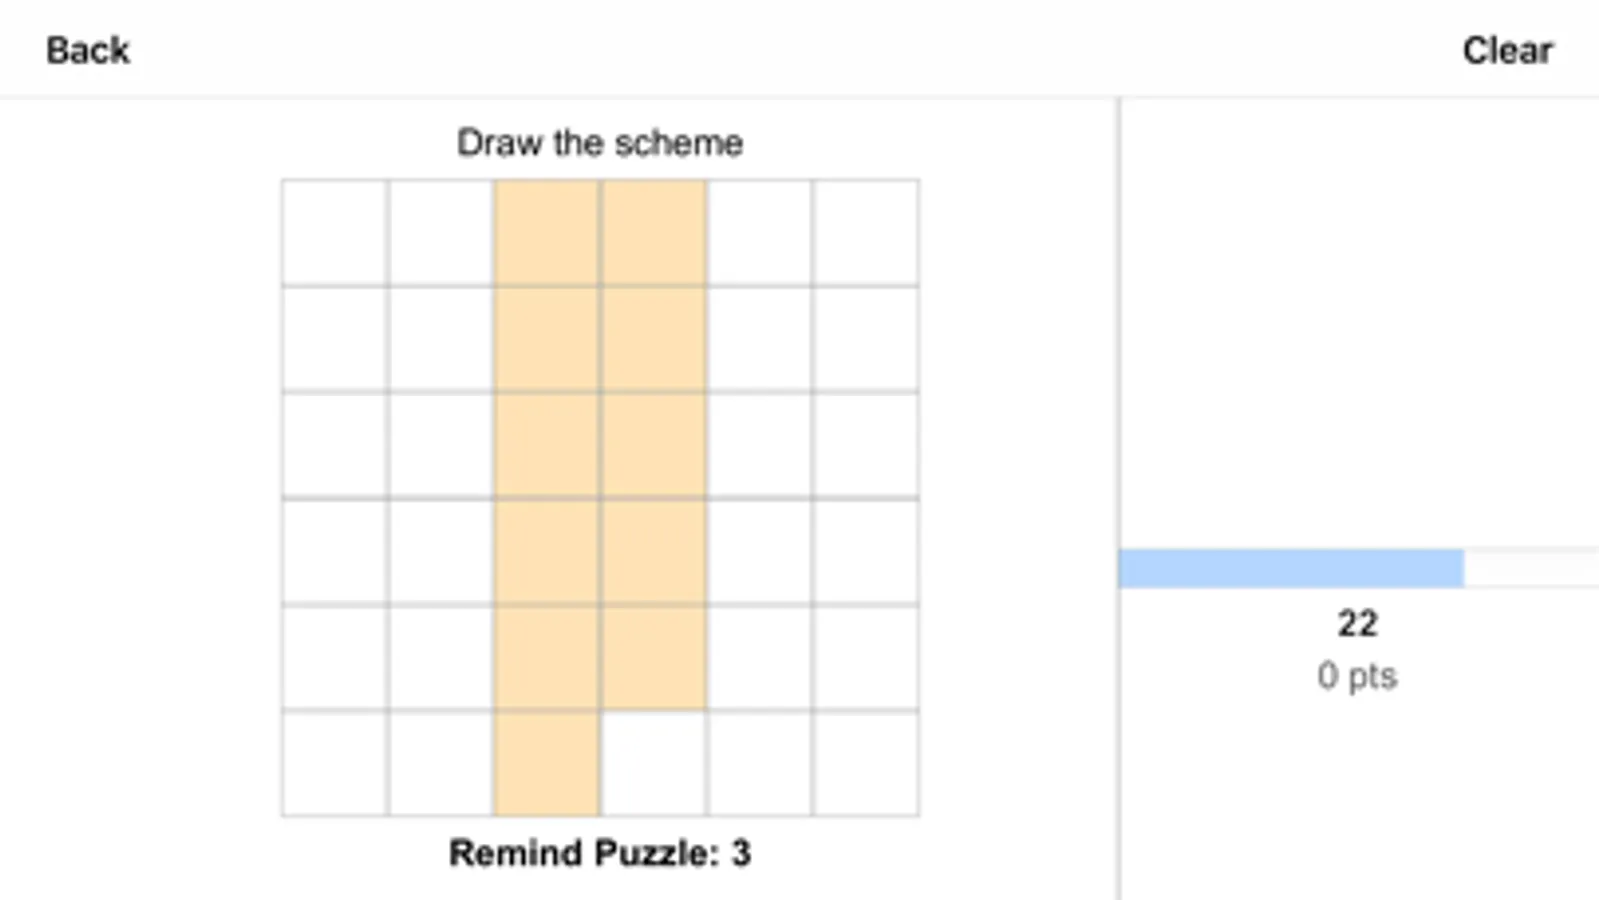Click the "0 pts" score text
Image resolution: width=1599 pixels, height=900 pixels.
click(1356, 676)
